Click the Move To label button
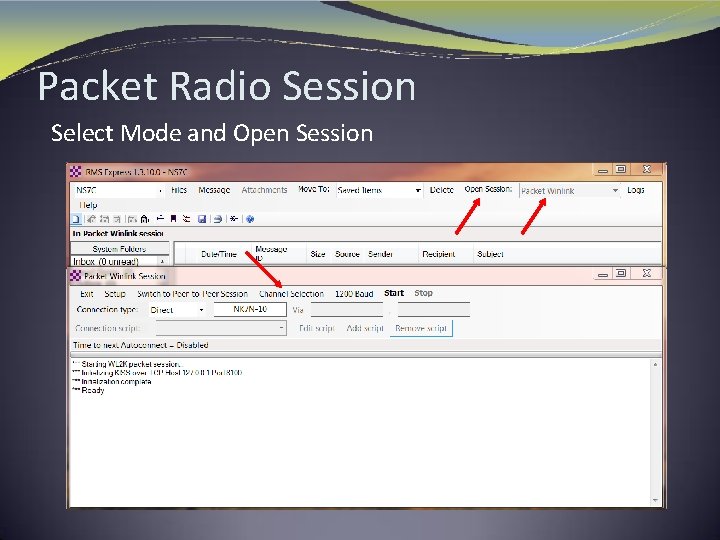720x540 pixels. pyautogui.click(x=314, y=189)
